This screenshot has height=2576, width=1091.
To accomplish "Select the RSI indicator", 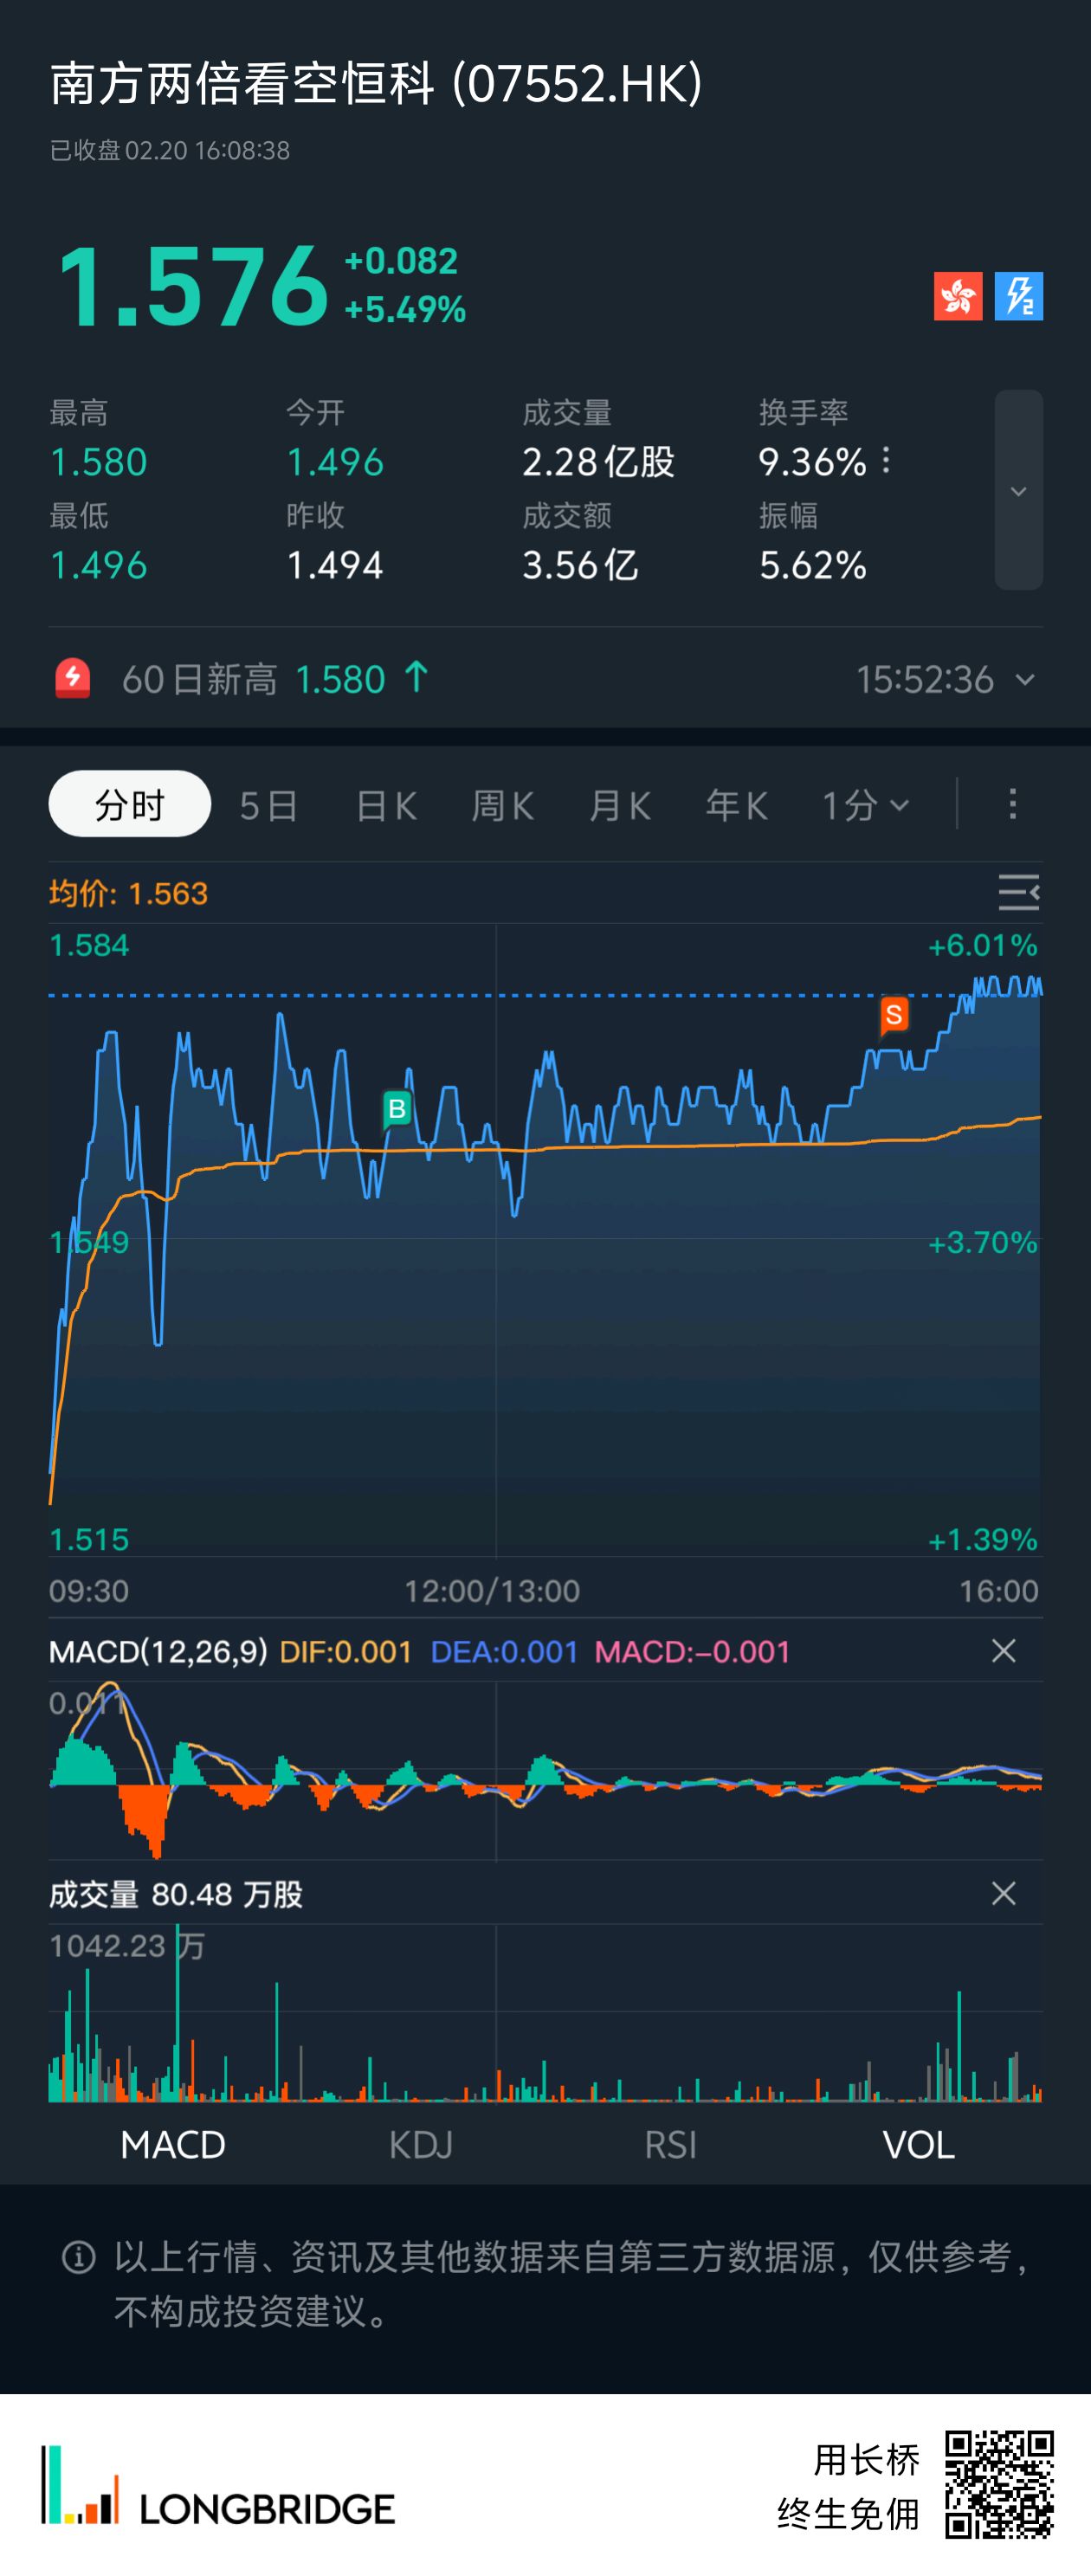I will pos(670,2145).
